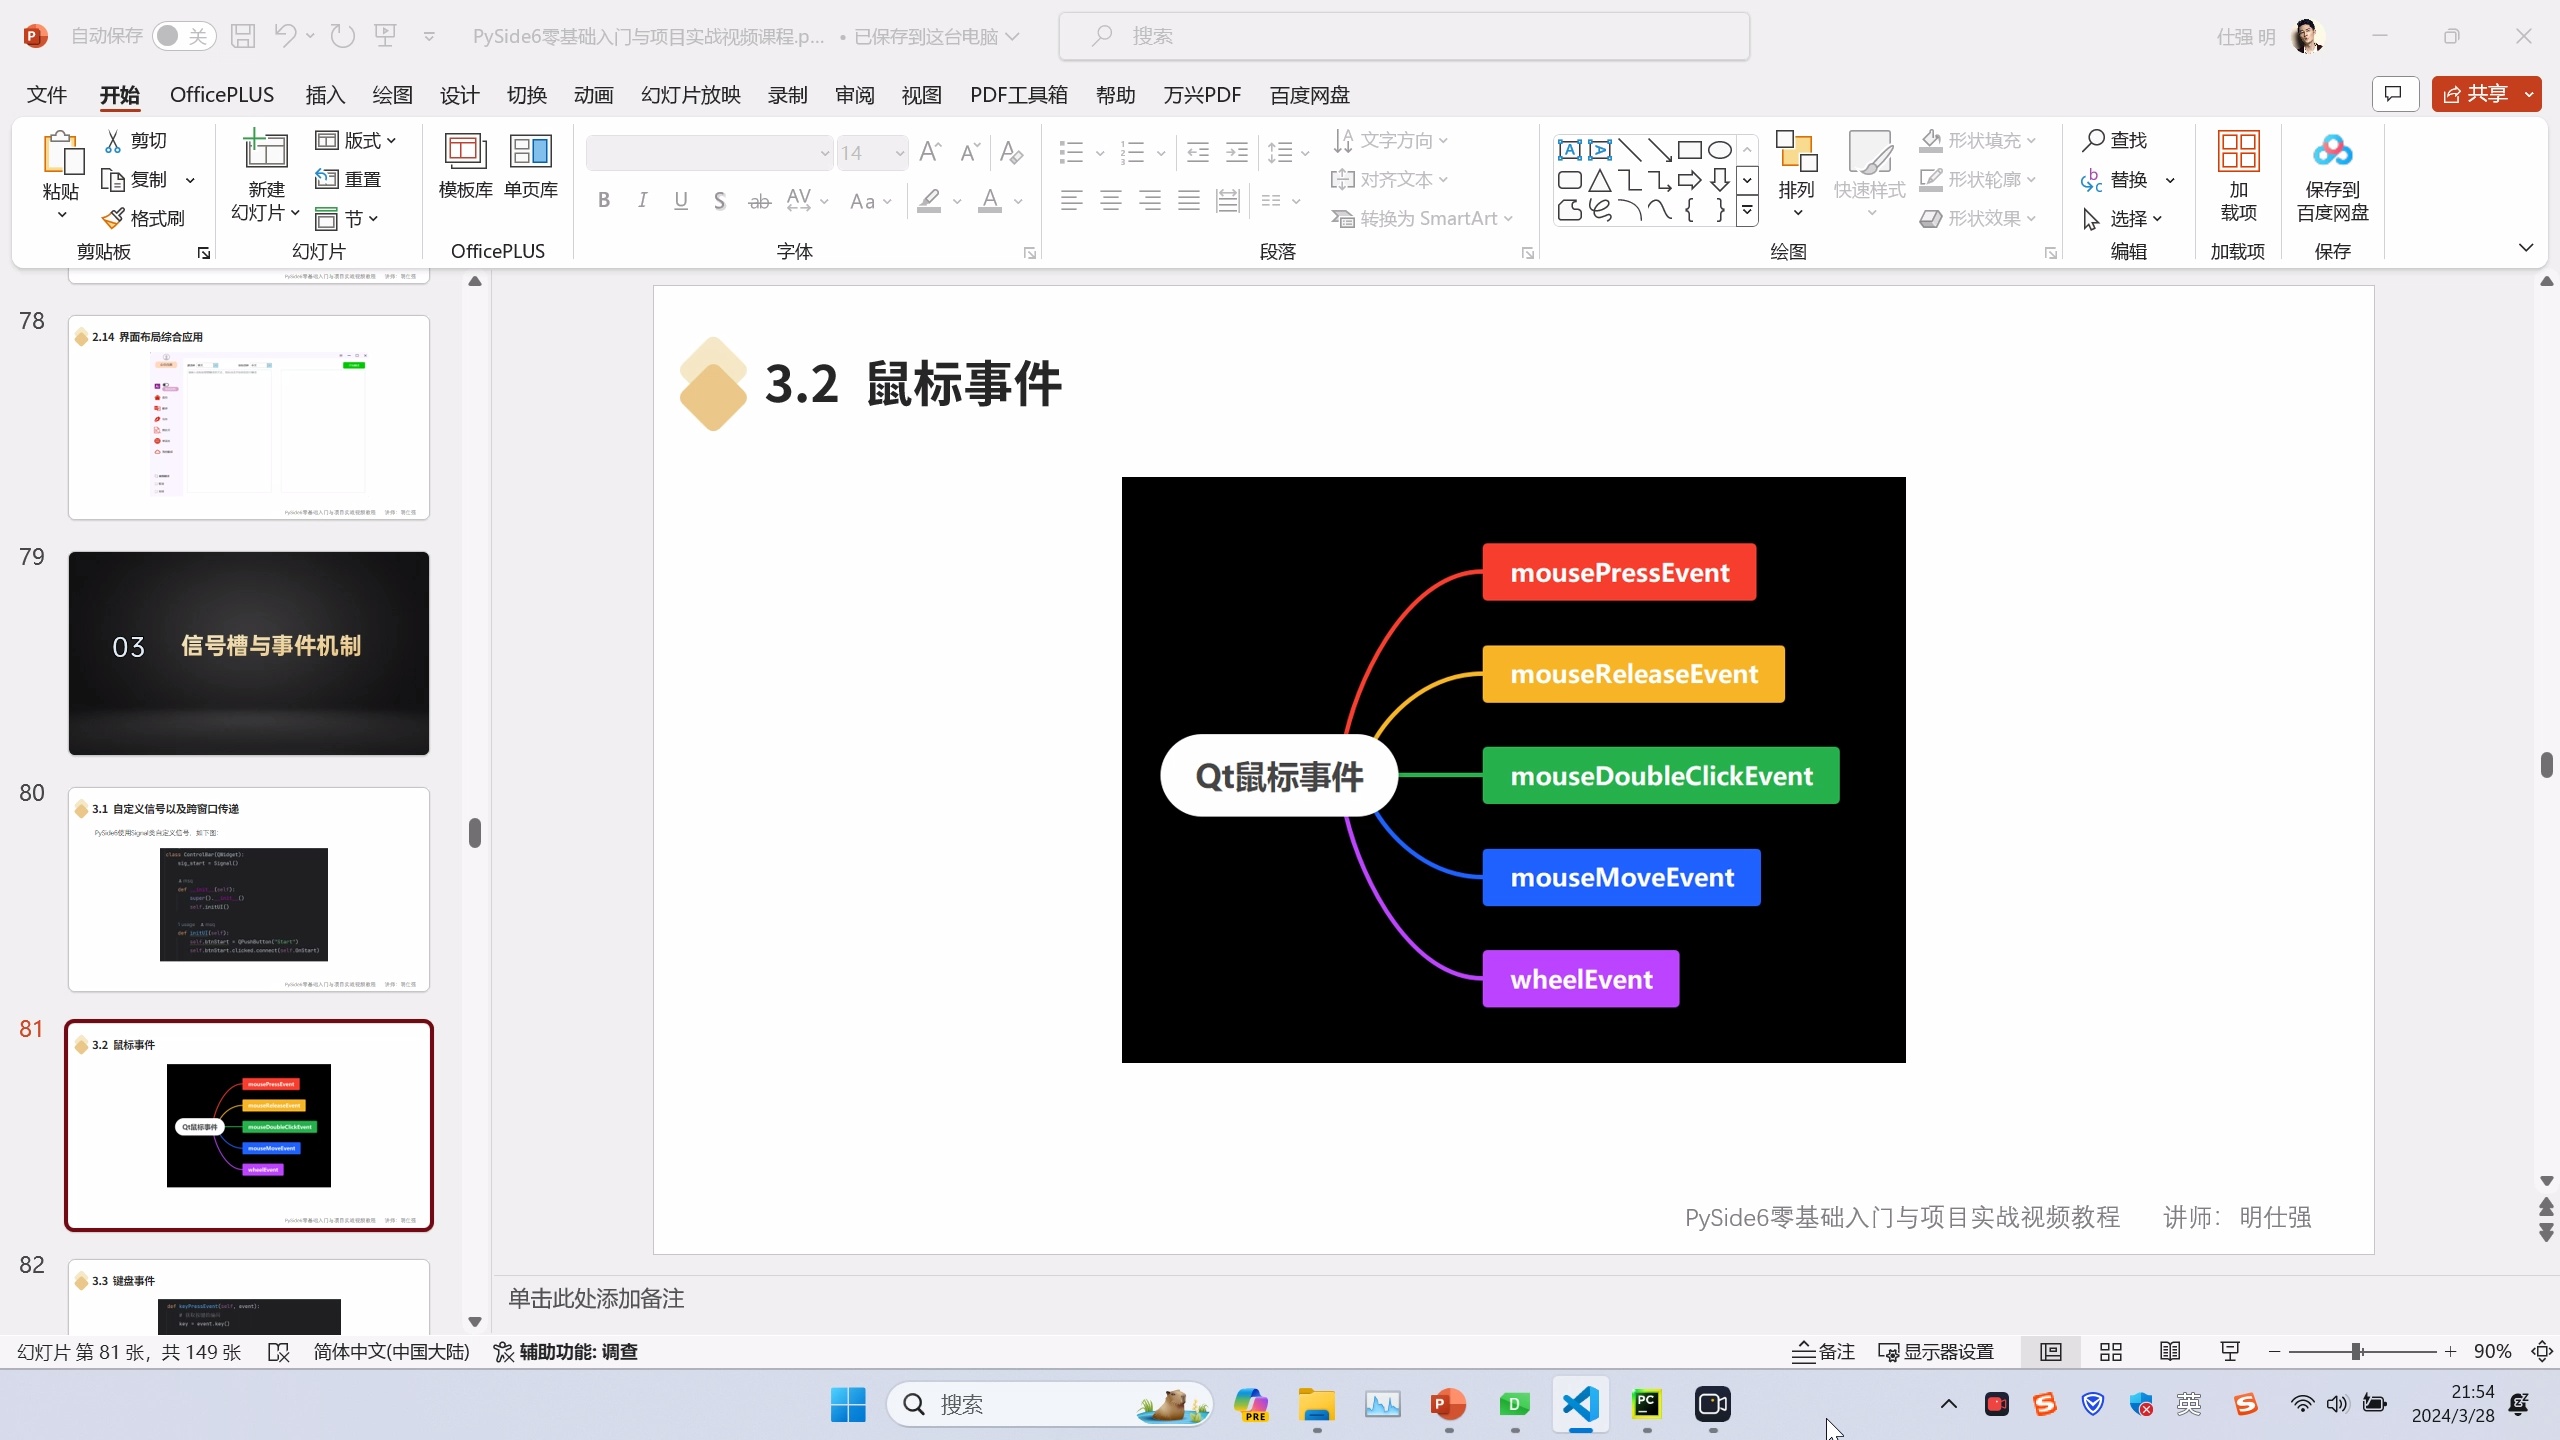This screenshot has height=1440, width=2560.
Task: Toggle underline formatting
Action: click(x=681, y=199)
